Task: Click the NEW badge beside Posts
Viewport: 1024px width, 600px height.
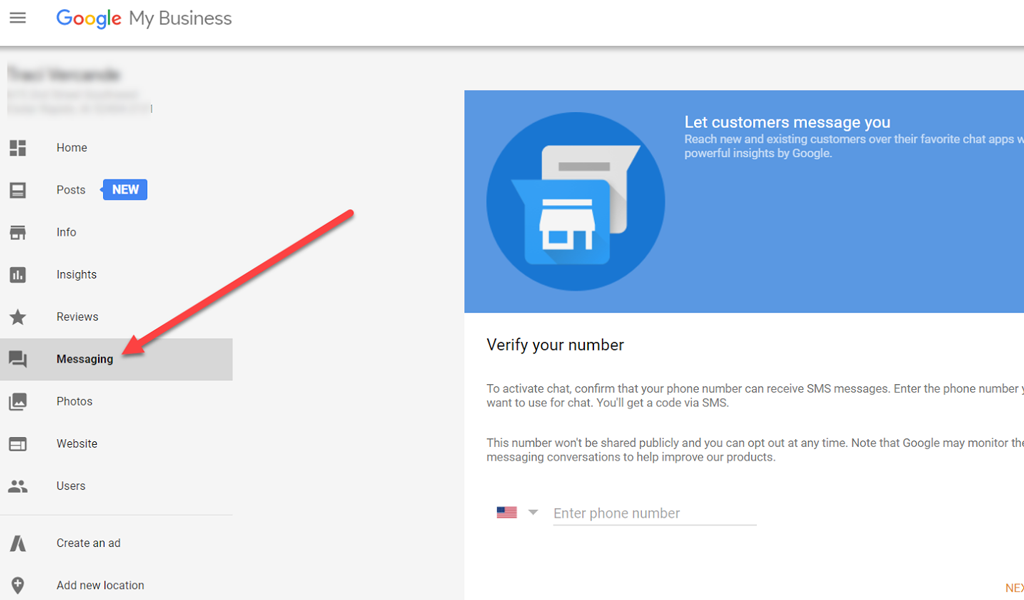Action: 125,190
